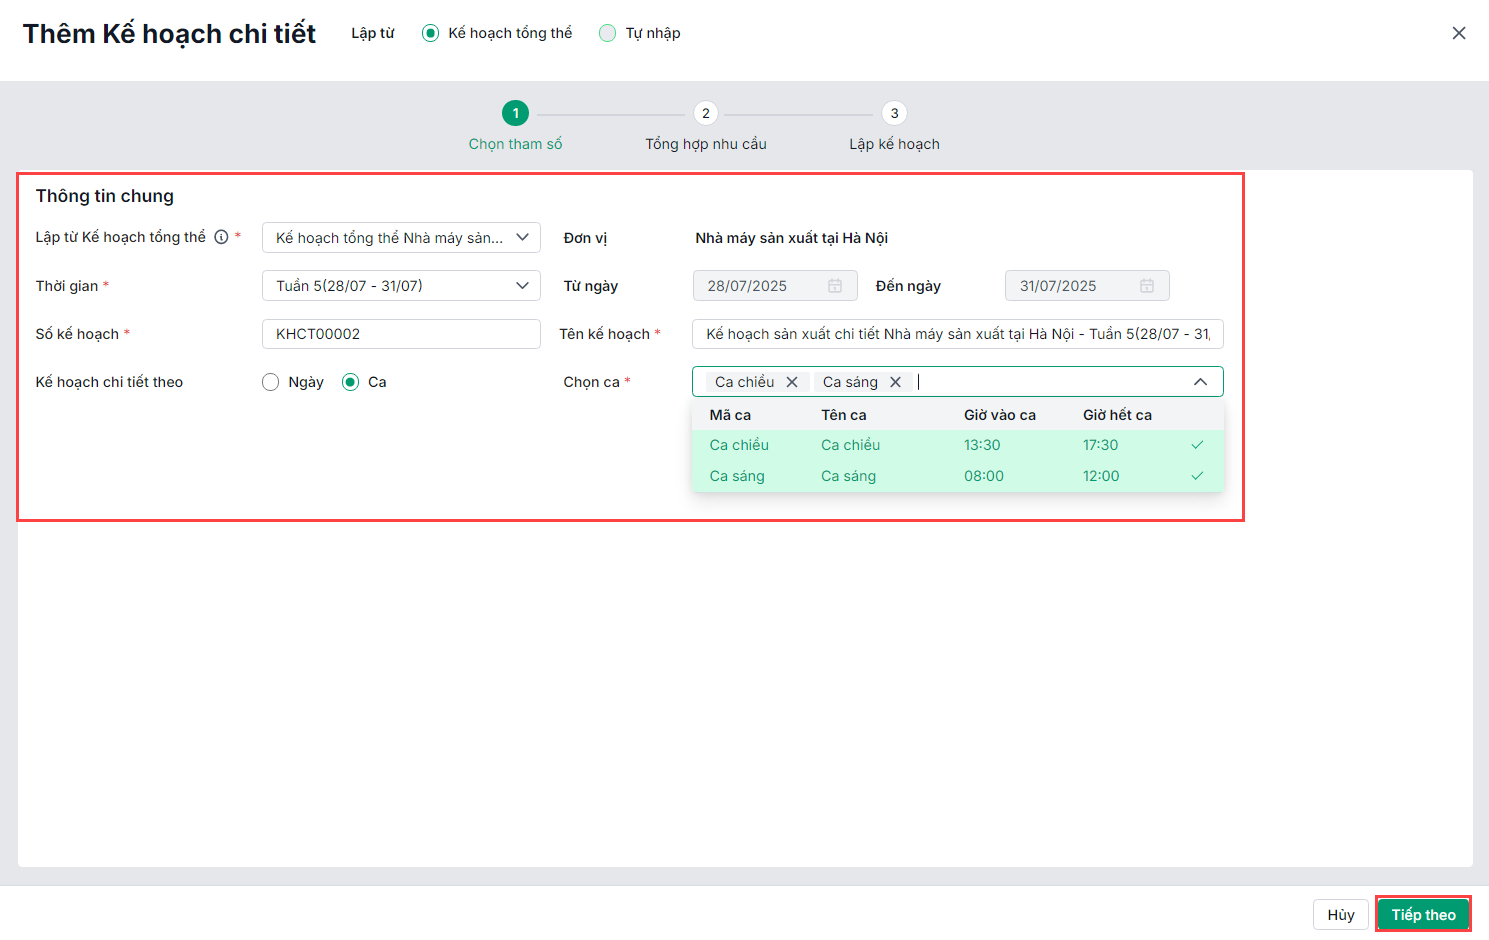Click the info icon beside Lập từ Kế hoạch tổng thể
The image size is (1489, 940).
[221, 237]
